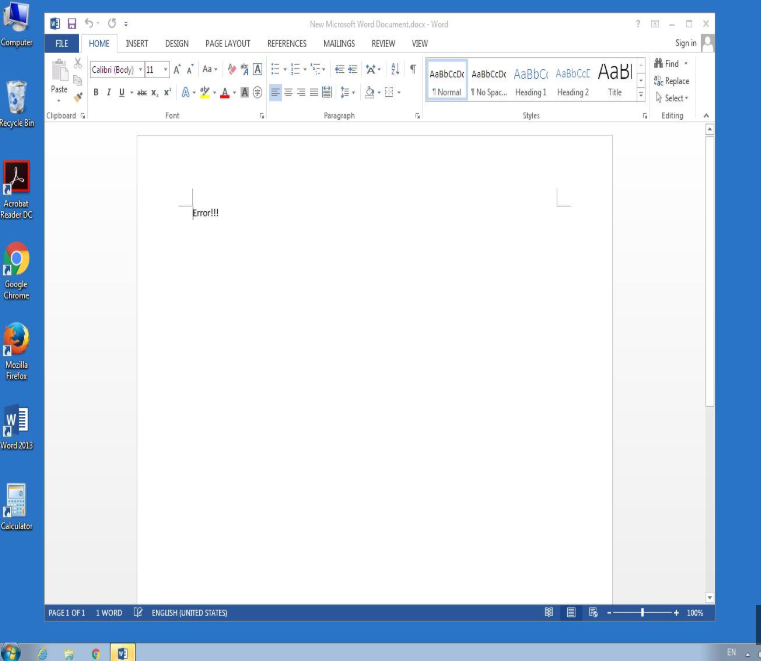Expand the numbering list dropdown arrow
The width and height of the screenshot is (761, 661).
305,69
